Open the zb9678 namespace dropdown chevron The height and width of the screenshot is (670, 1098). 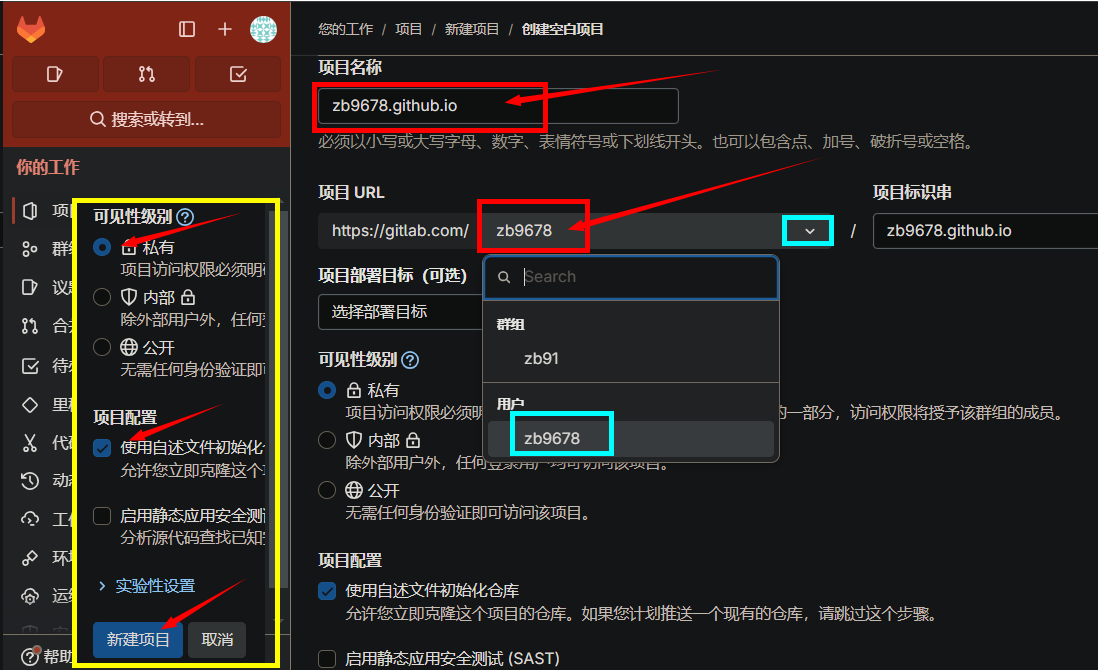coord(809,231)
